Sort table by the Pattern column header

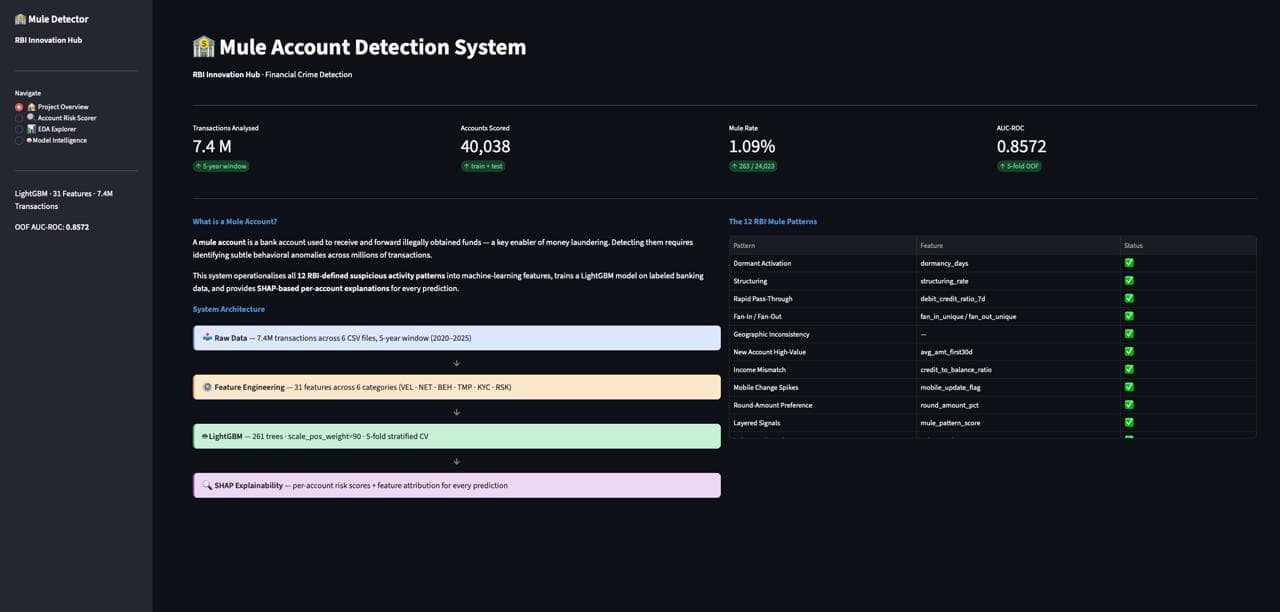823,245
